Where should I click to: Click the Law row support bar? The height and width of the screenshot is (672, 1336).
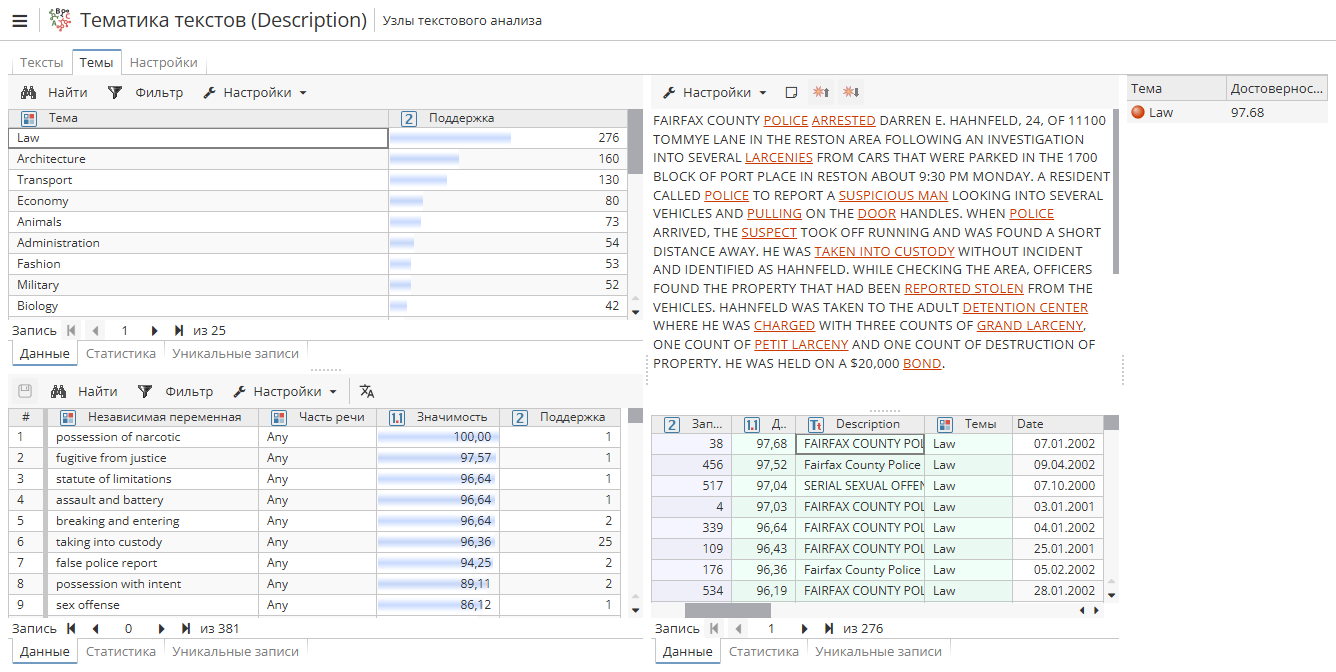pos(450,138)
